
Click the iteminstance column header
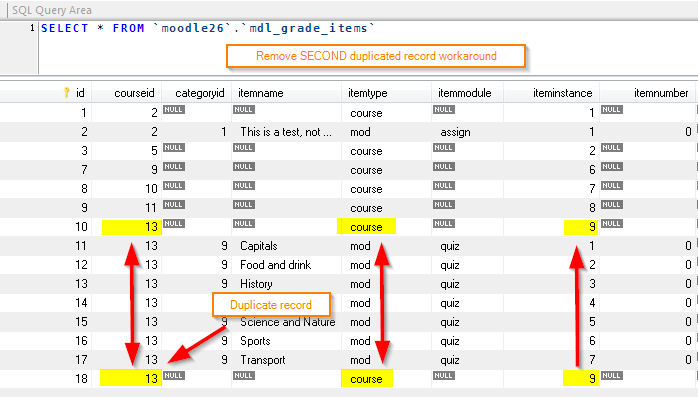563,93
